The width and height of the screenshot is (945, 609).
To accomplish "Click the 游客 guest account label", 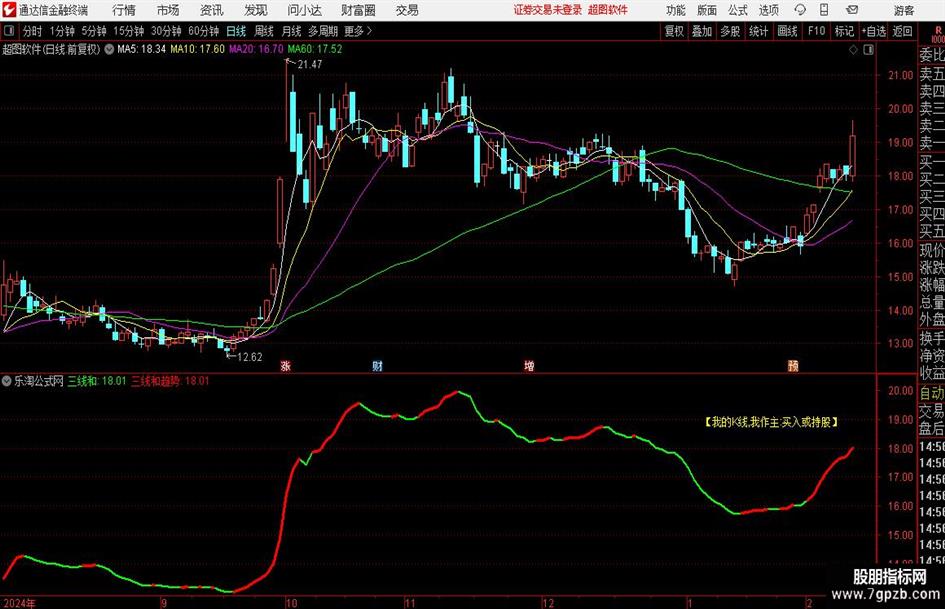I will pyautogui.click(x=904, y=10).
